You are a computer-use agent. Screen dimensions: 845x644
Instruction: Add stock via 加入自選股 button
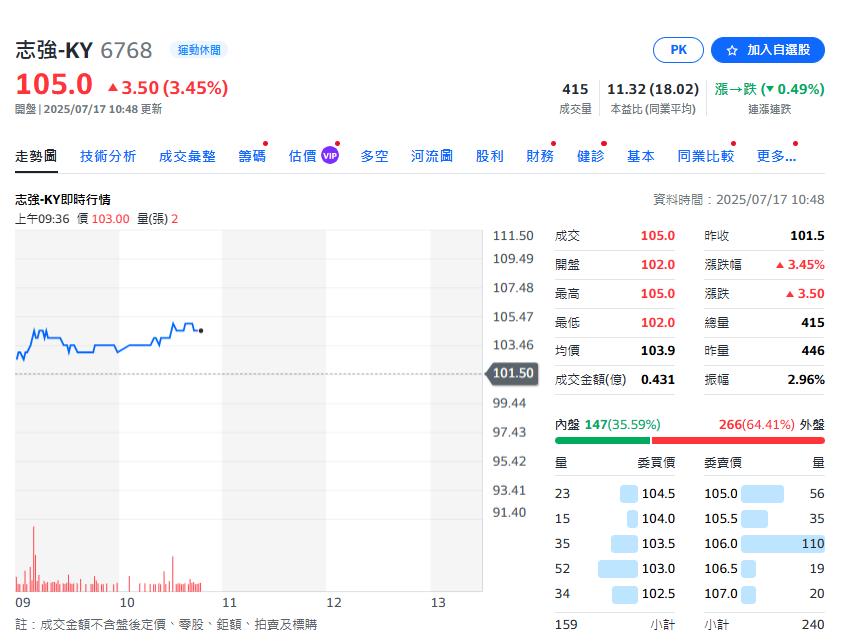coord(767,50)
